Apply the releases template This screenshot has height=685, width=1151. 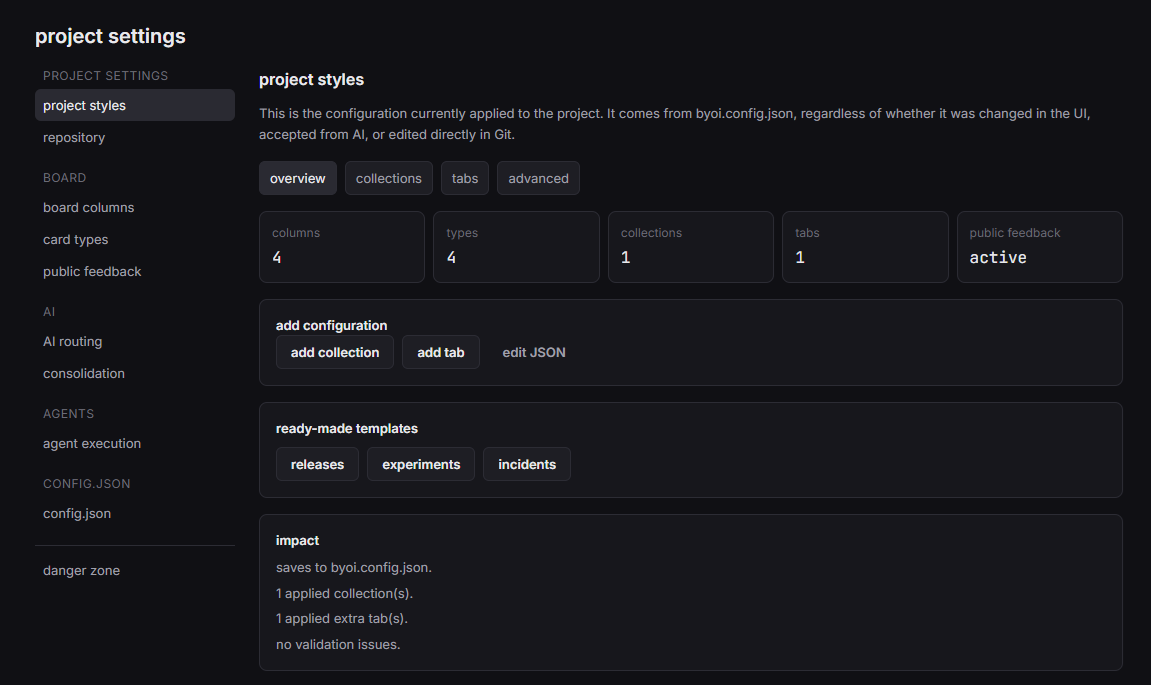317,464
